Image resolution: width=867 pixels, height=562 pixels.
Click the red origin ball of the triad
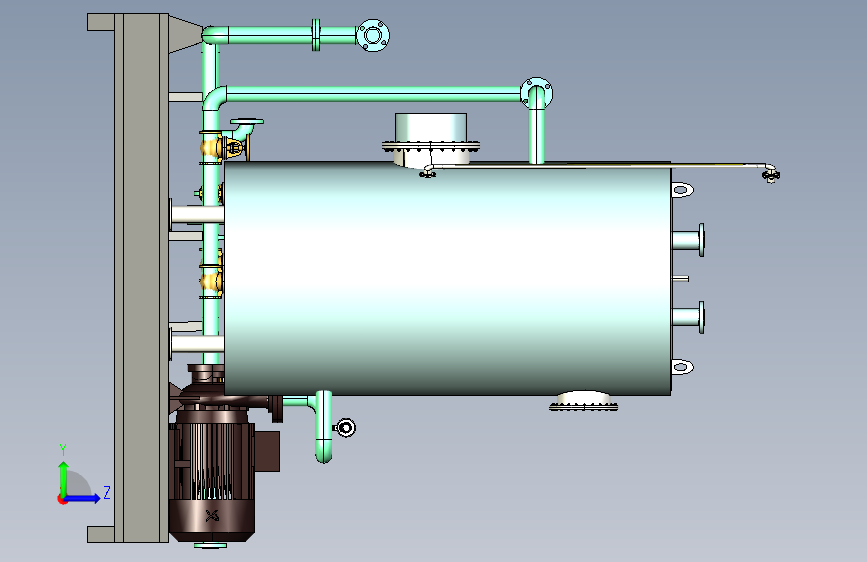[x=62, y=499]
